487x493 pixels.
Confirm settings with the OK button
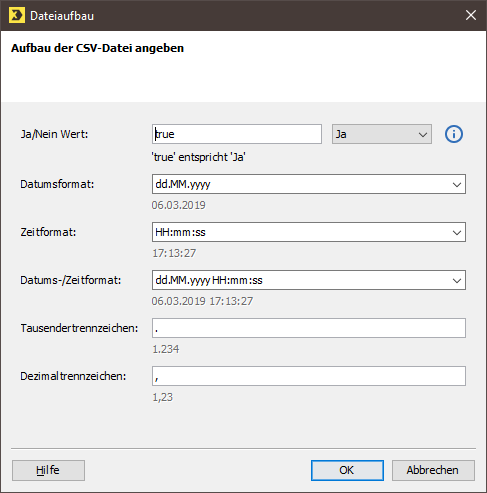(347, 470)
